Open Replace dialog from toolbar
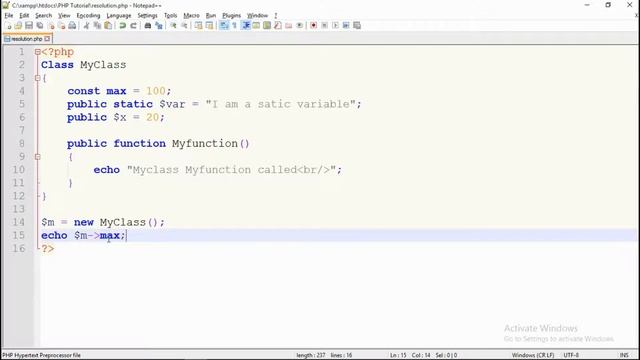This screenshot has height=360, width=640. coord(159,25)
